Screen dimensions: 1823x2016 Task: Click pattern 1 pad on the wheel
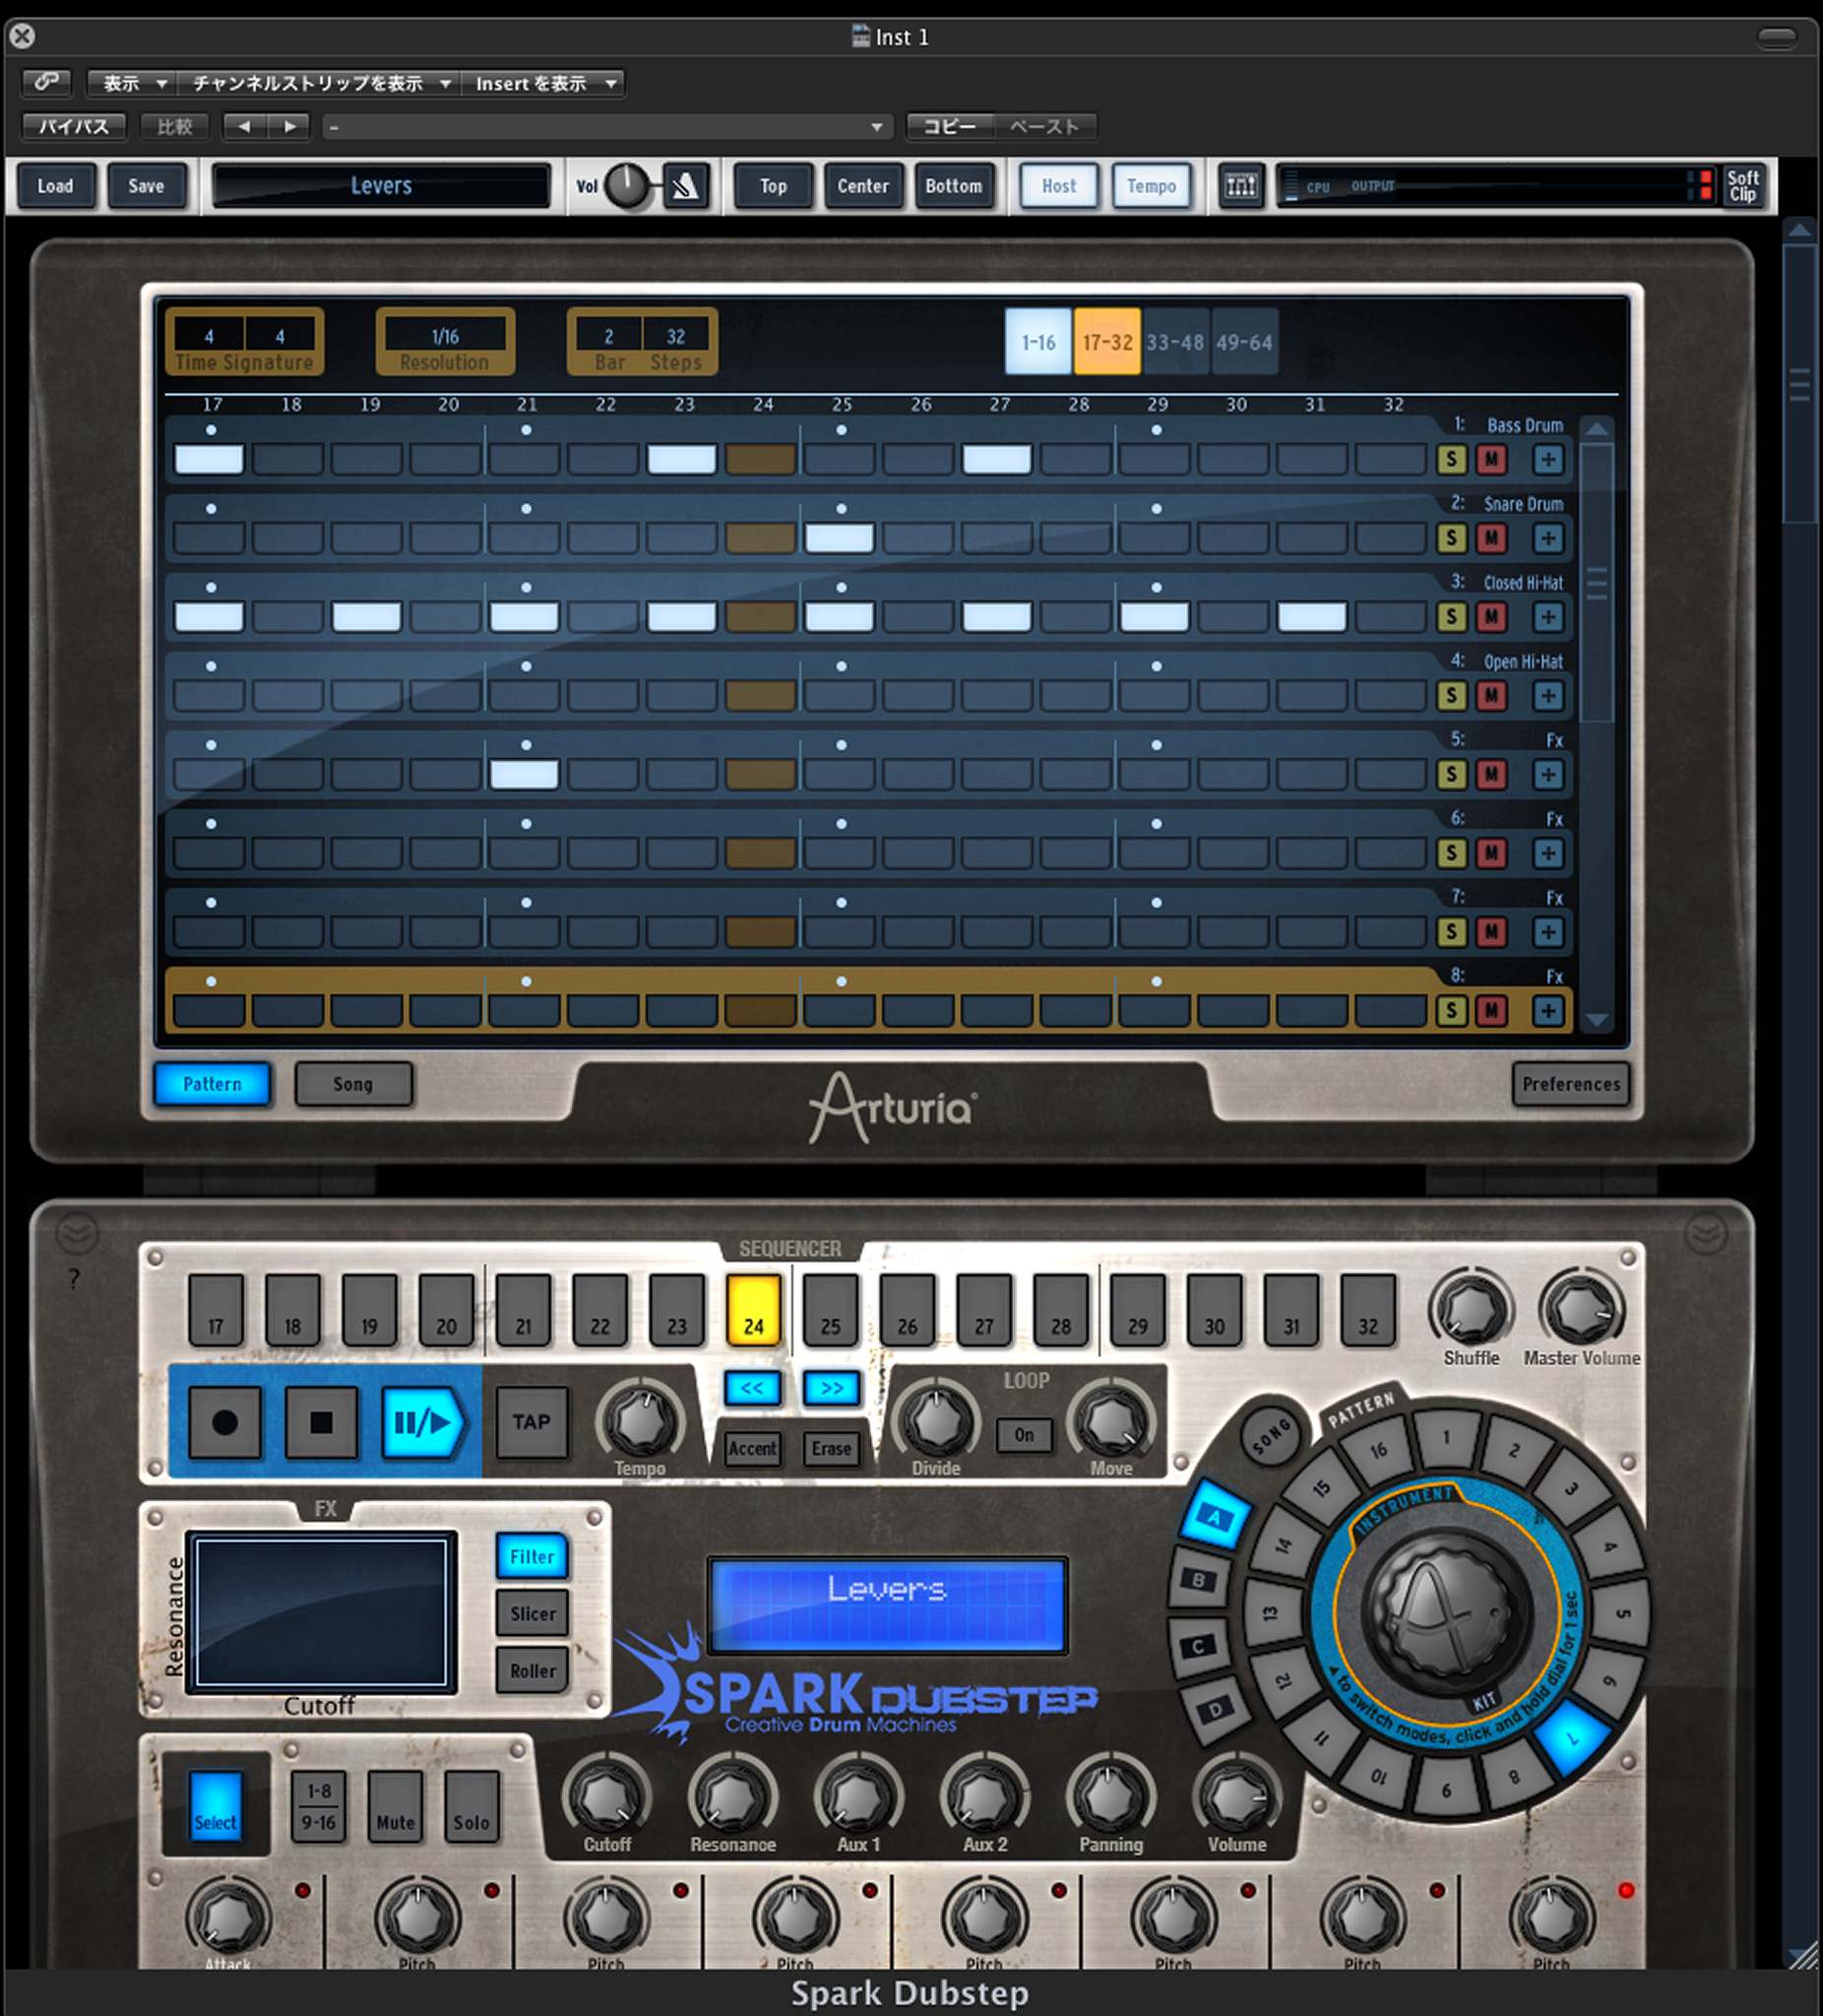[x=1446, y=1438]
